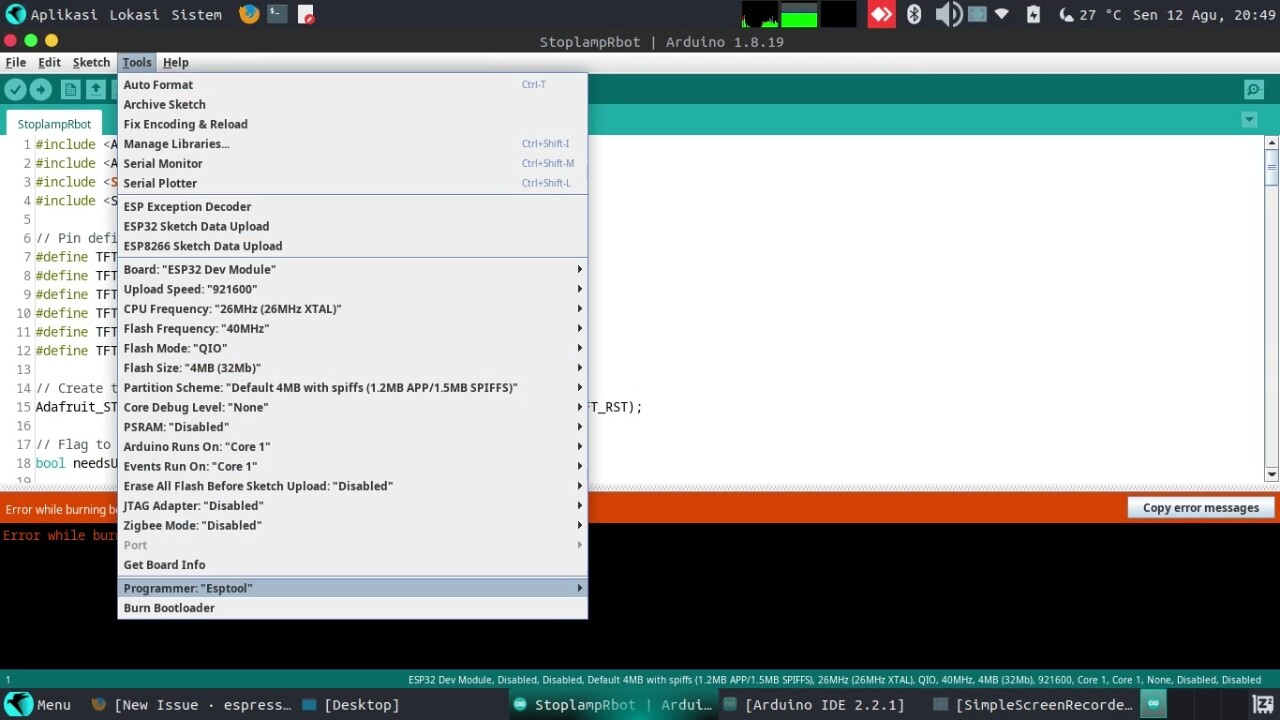Click the AnyDesk tray icon
The height and width of the screenshot is (720, 1280).
point(881,14)
